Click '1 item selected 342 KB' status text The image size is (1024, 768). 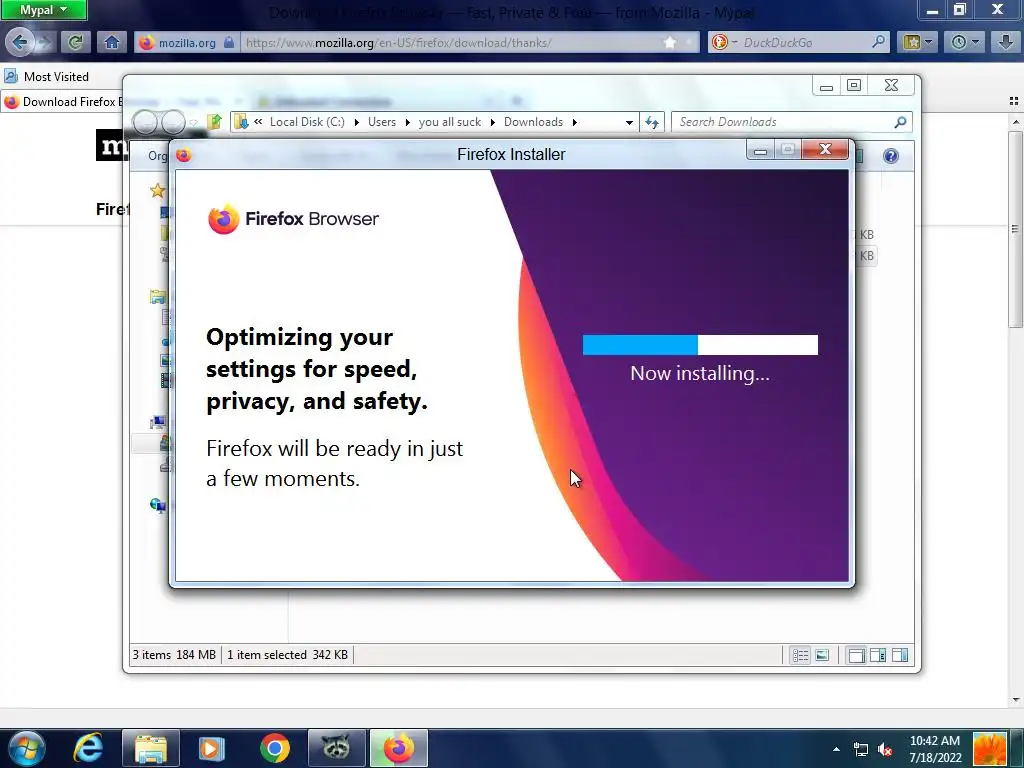(287, 655)
